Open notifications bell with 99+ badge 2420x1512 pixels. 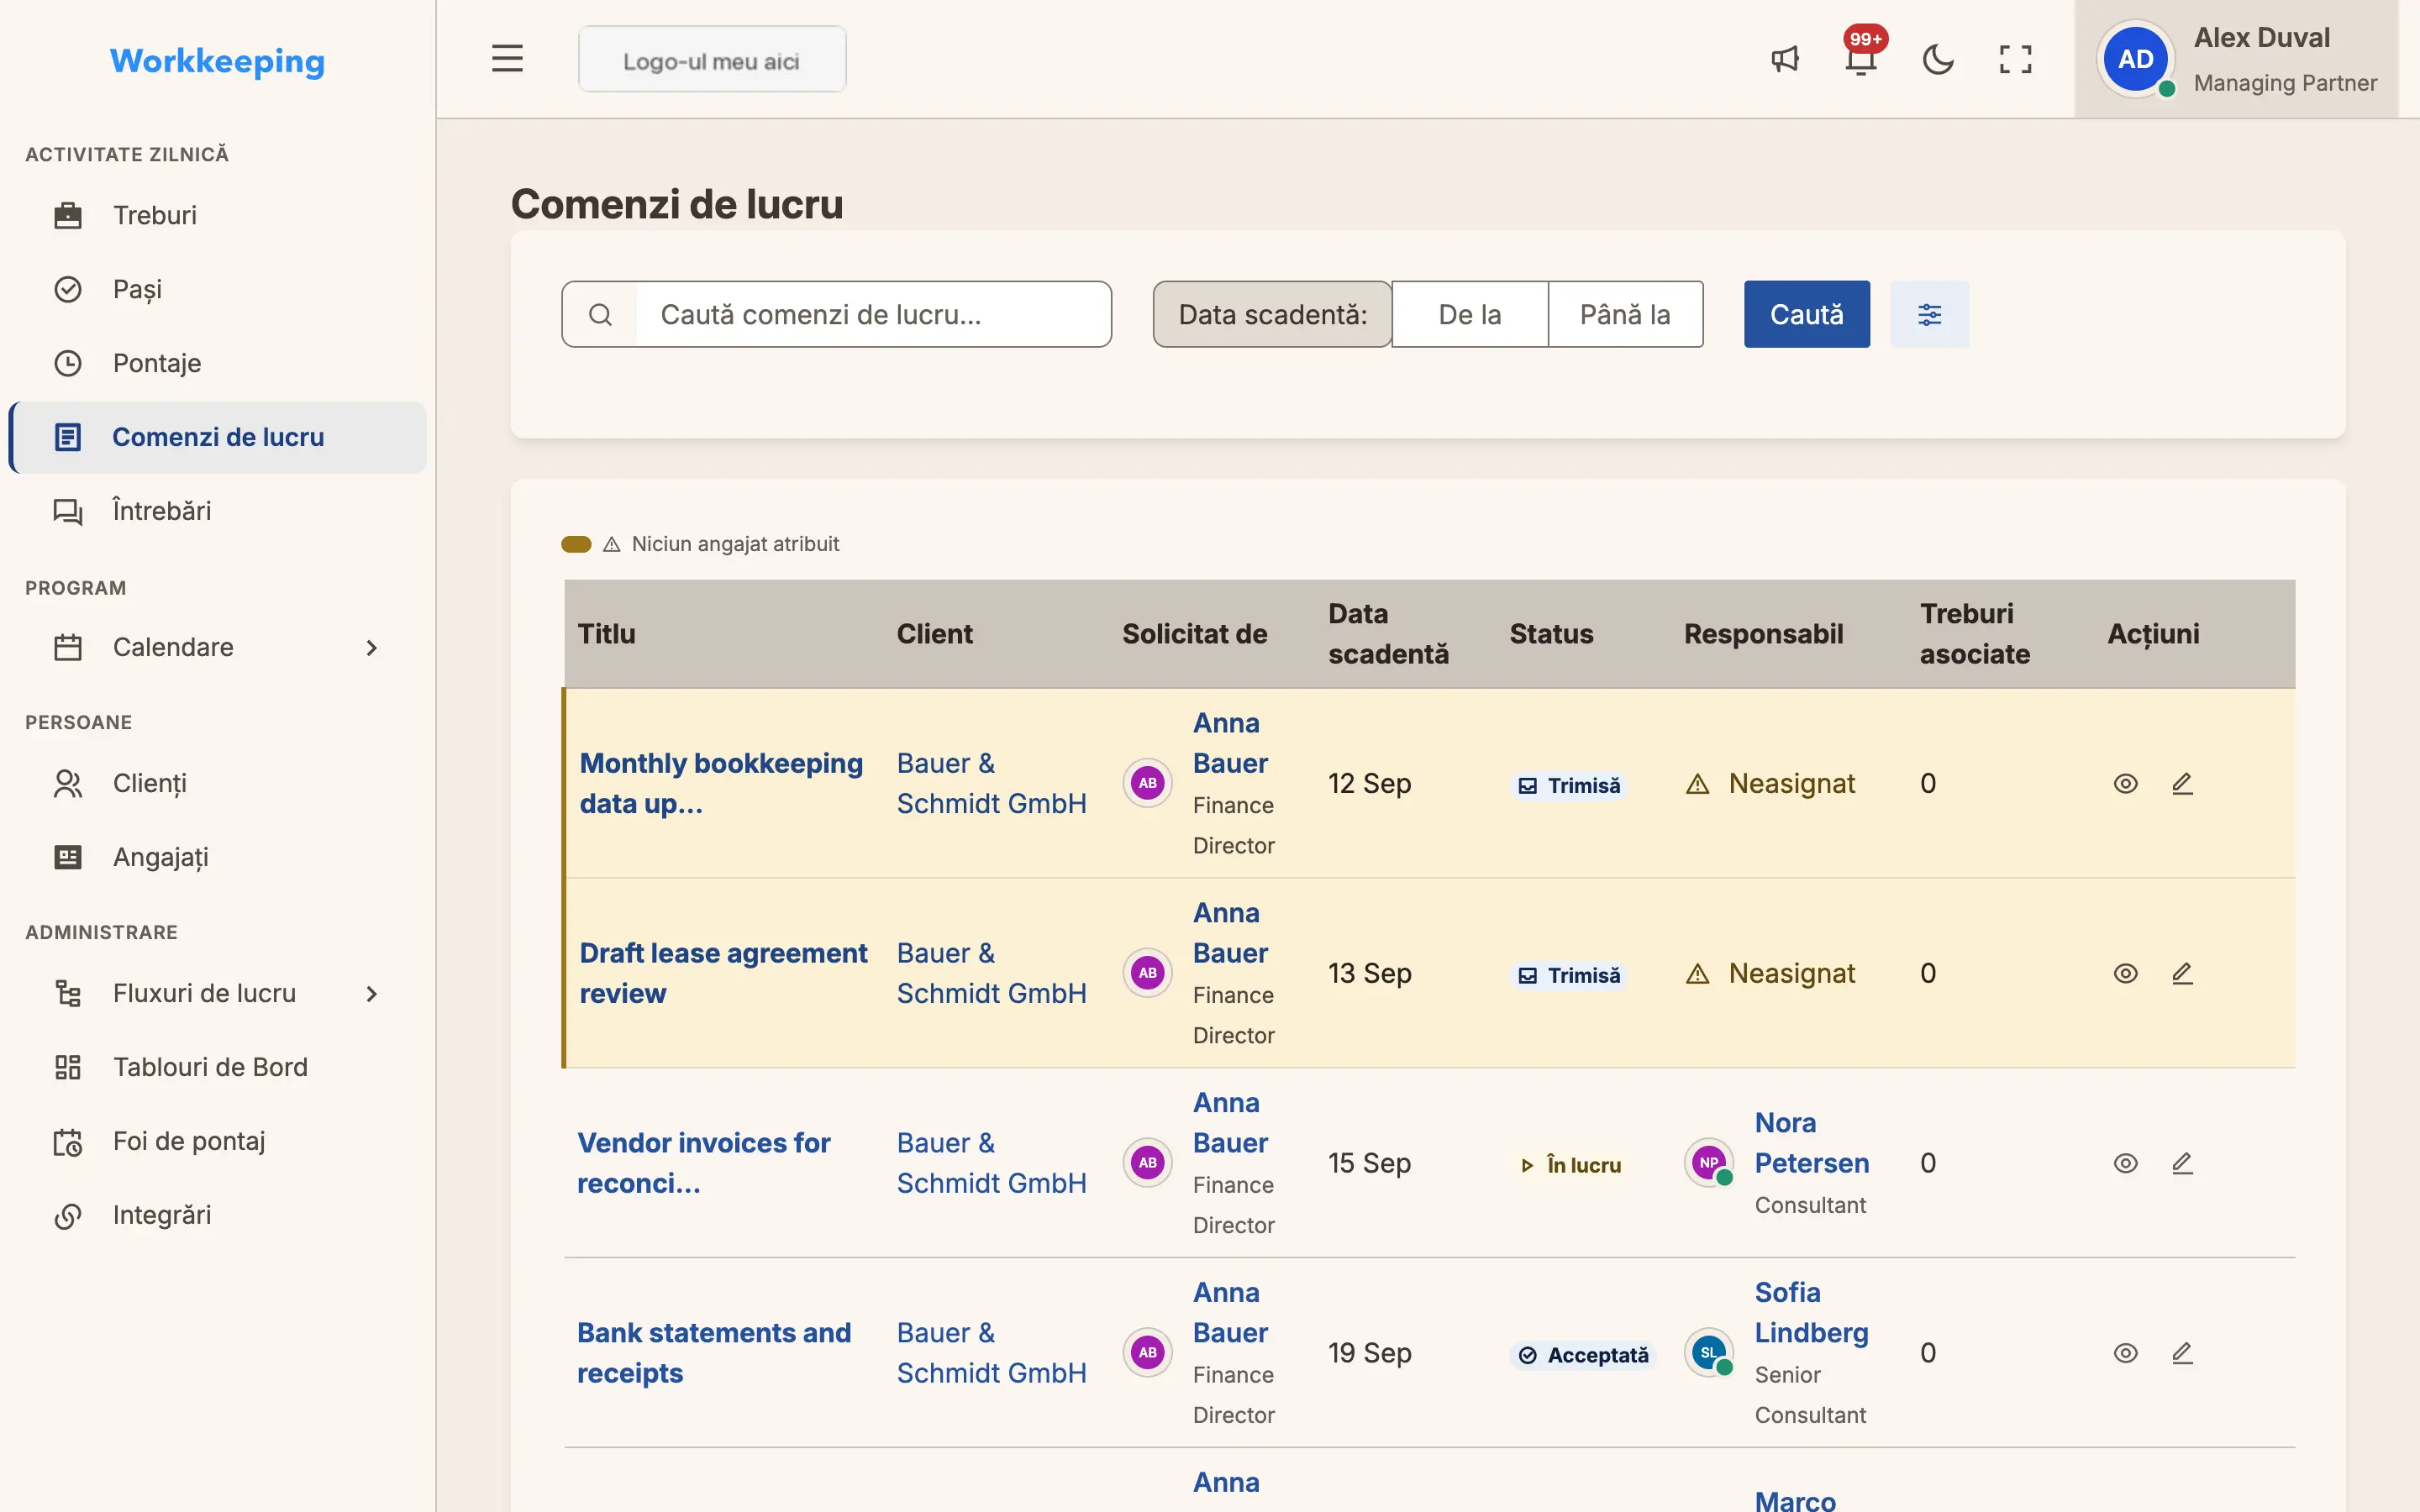1861,59
